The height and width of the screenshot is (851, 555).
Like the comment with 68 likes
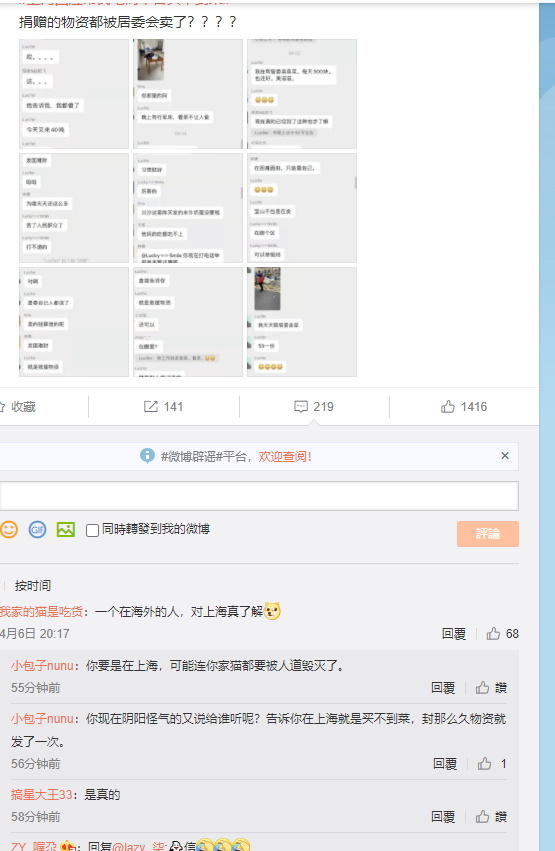[x=502, y=633]
